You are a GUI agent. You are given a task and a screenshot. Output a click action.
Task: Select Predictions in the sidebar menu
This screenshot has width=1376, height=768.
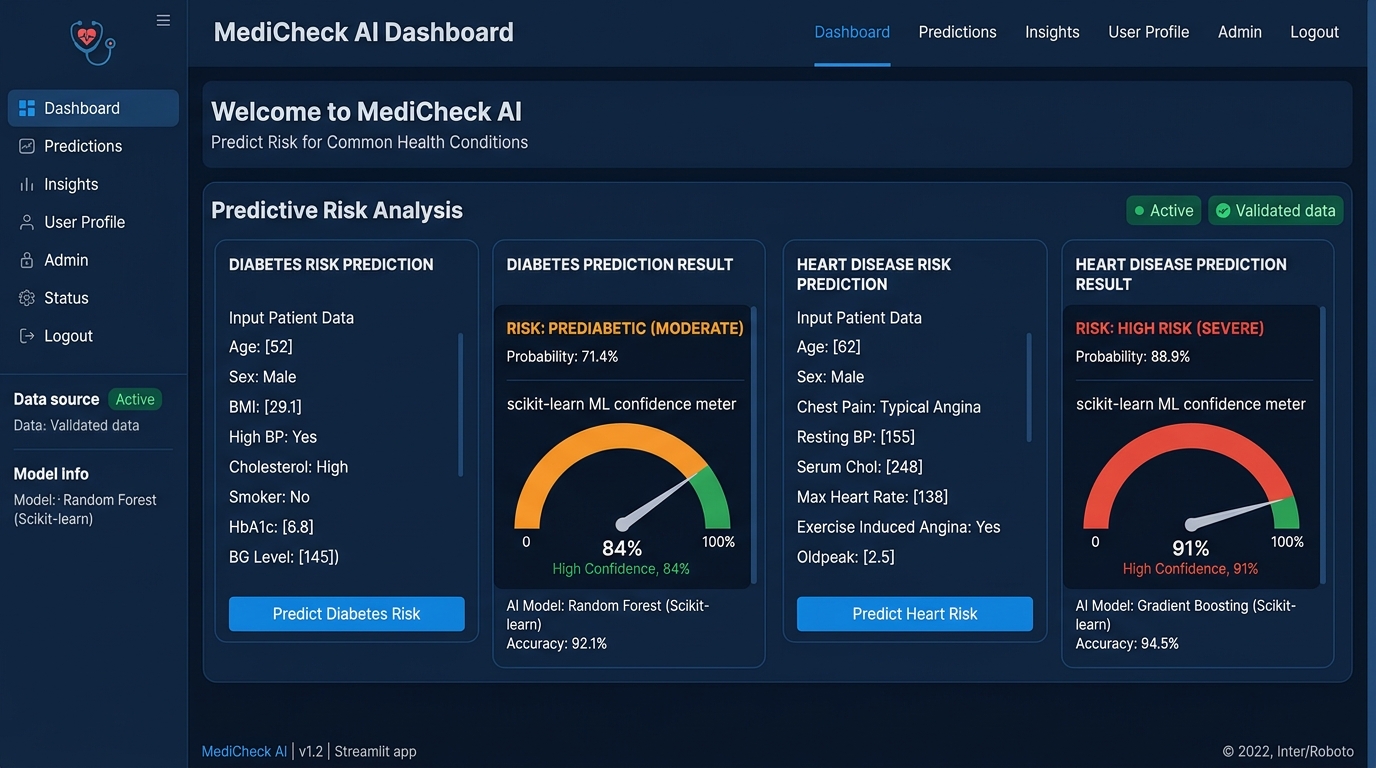tap(93, 146)
